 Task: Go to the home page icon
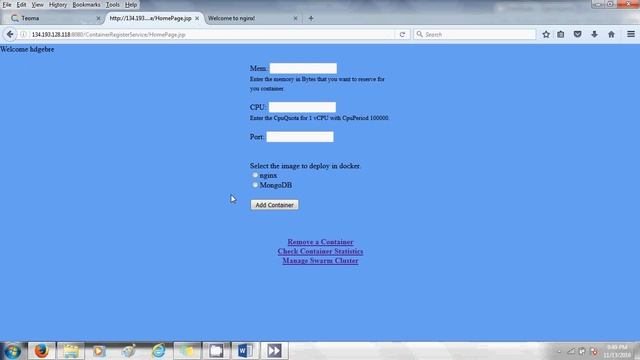tap(611, 34)
